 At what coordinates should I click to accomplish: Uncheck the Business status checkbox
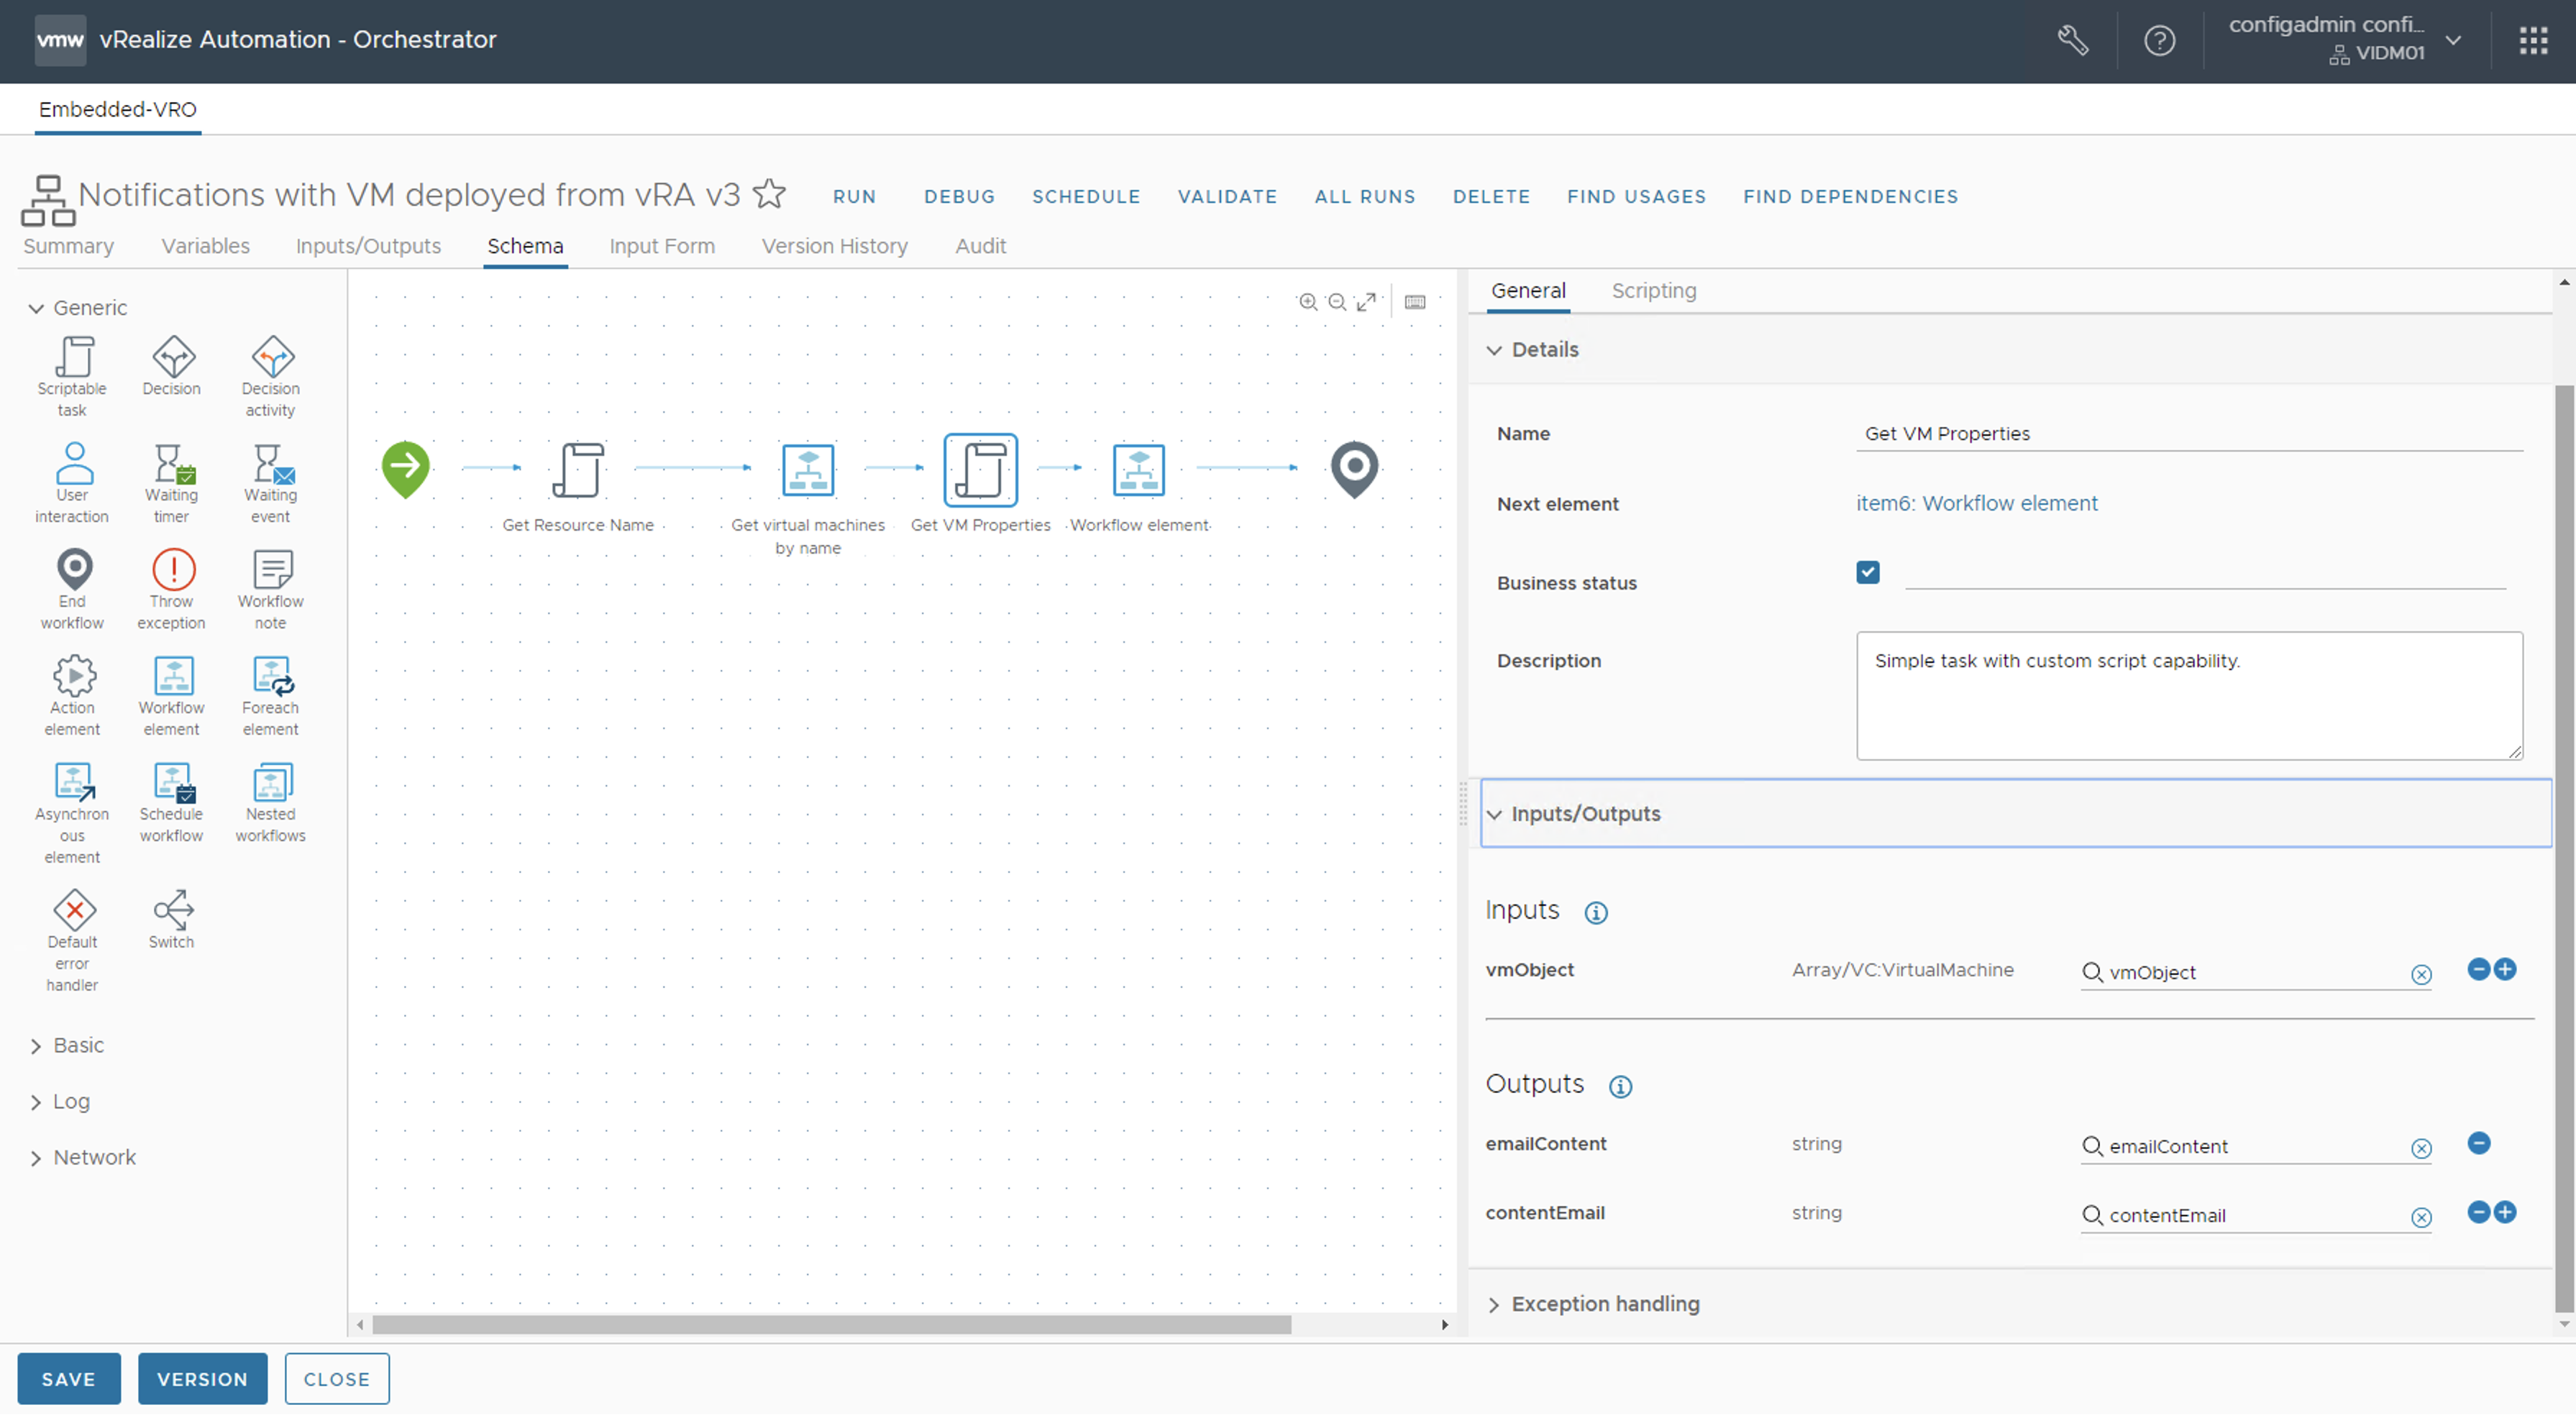tap(1867, 572)
